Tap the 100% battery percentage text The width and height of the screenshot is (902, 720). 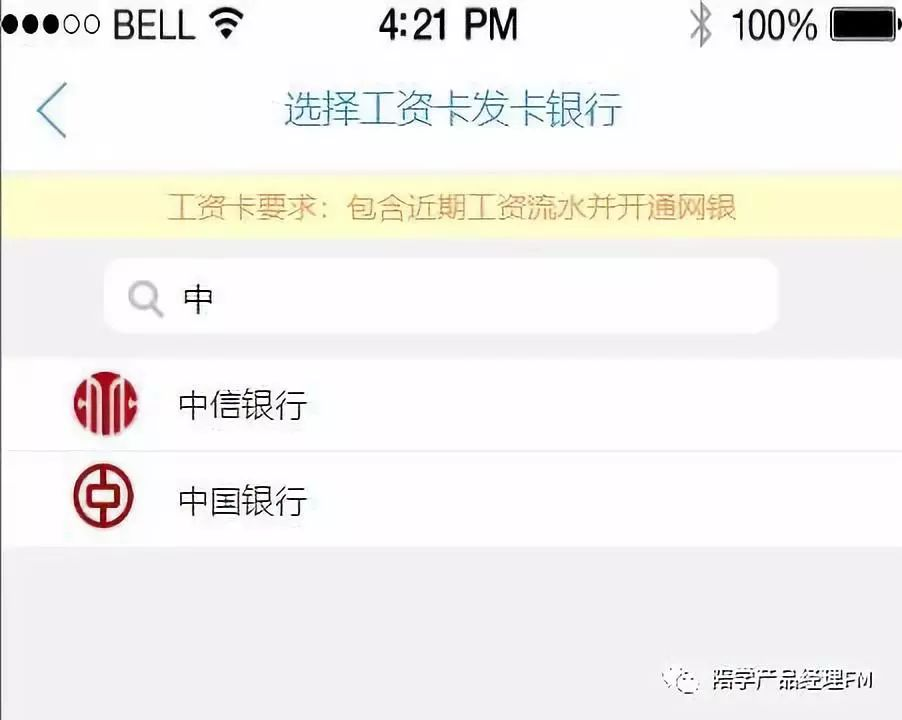pyautogui.click(x=774, y=25)
